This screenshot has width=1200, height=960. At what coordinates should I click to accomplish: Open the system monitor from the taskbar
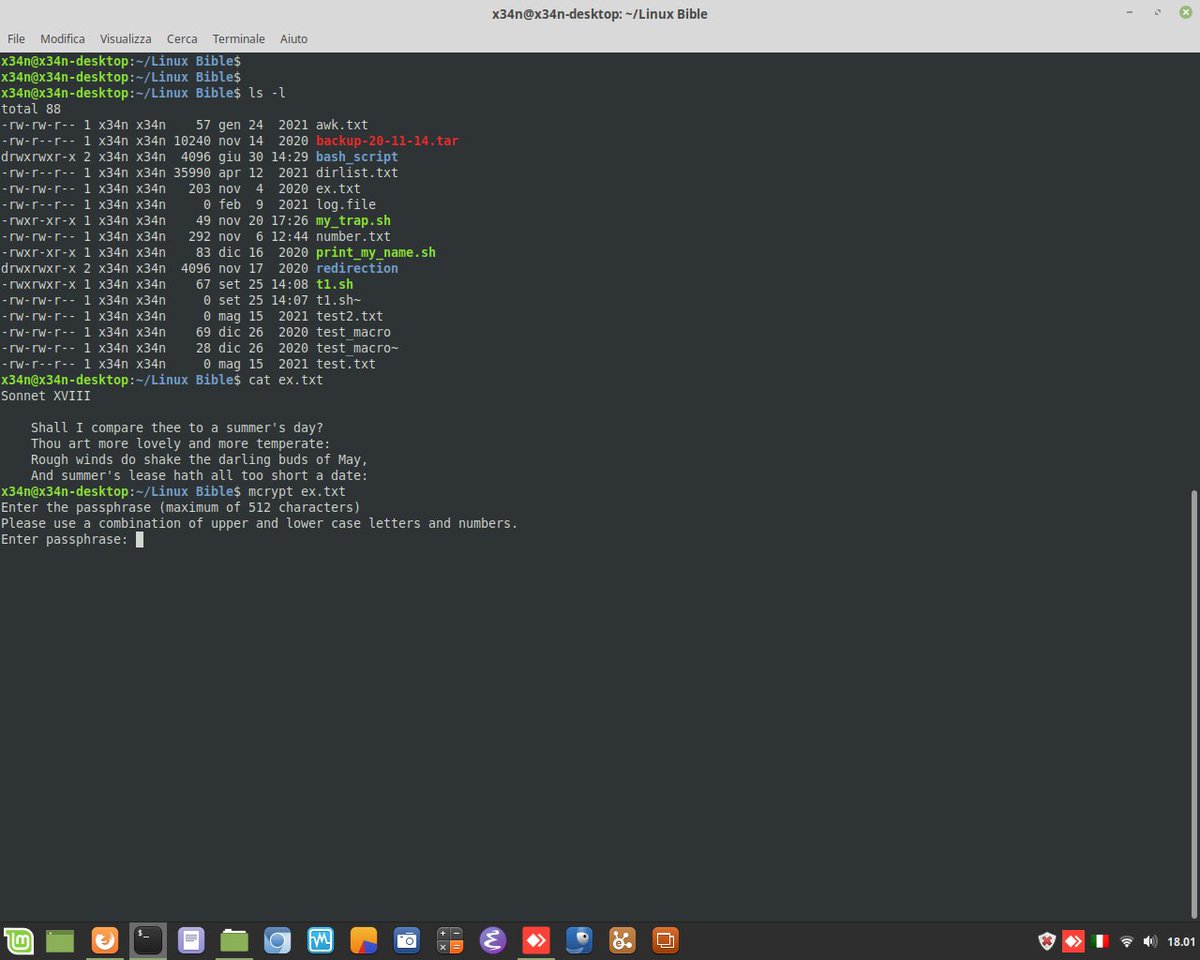[x=320, y=940]
